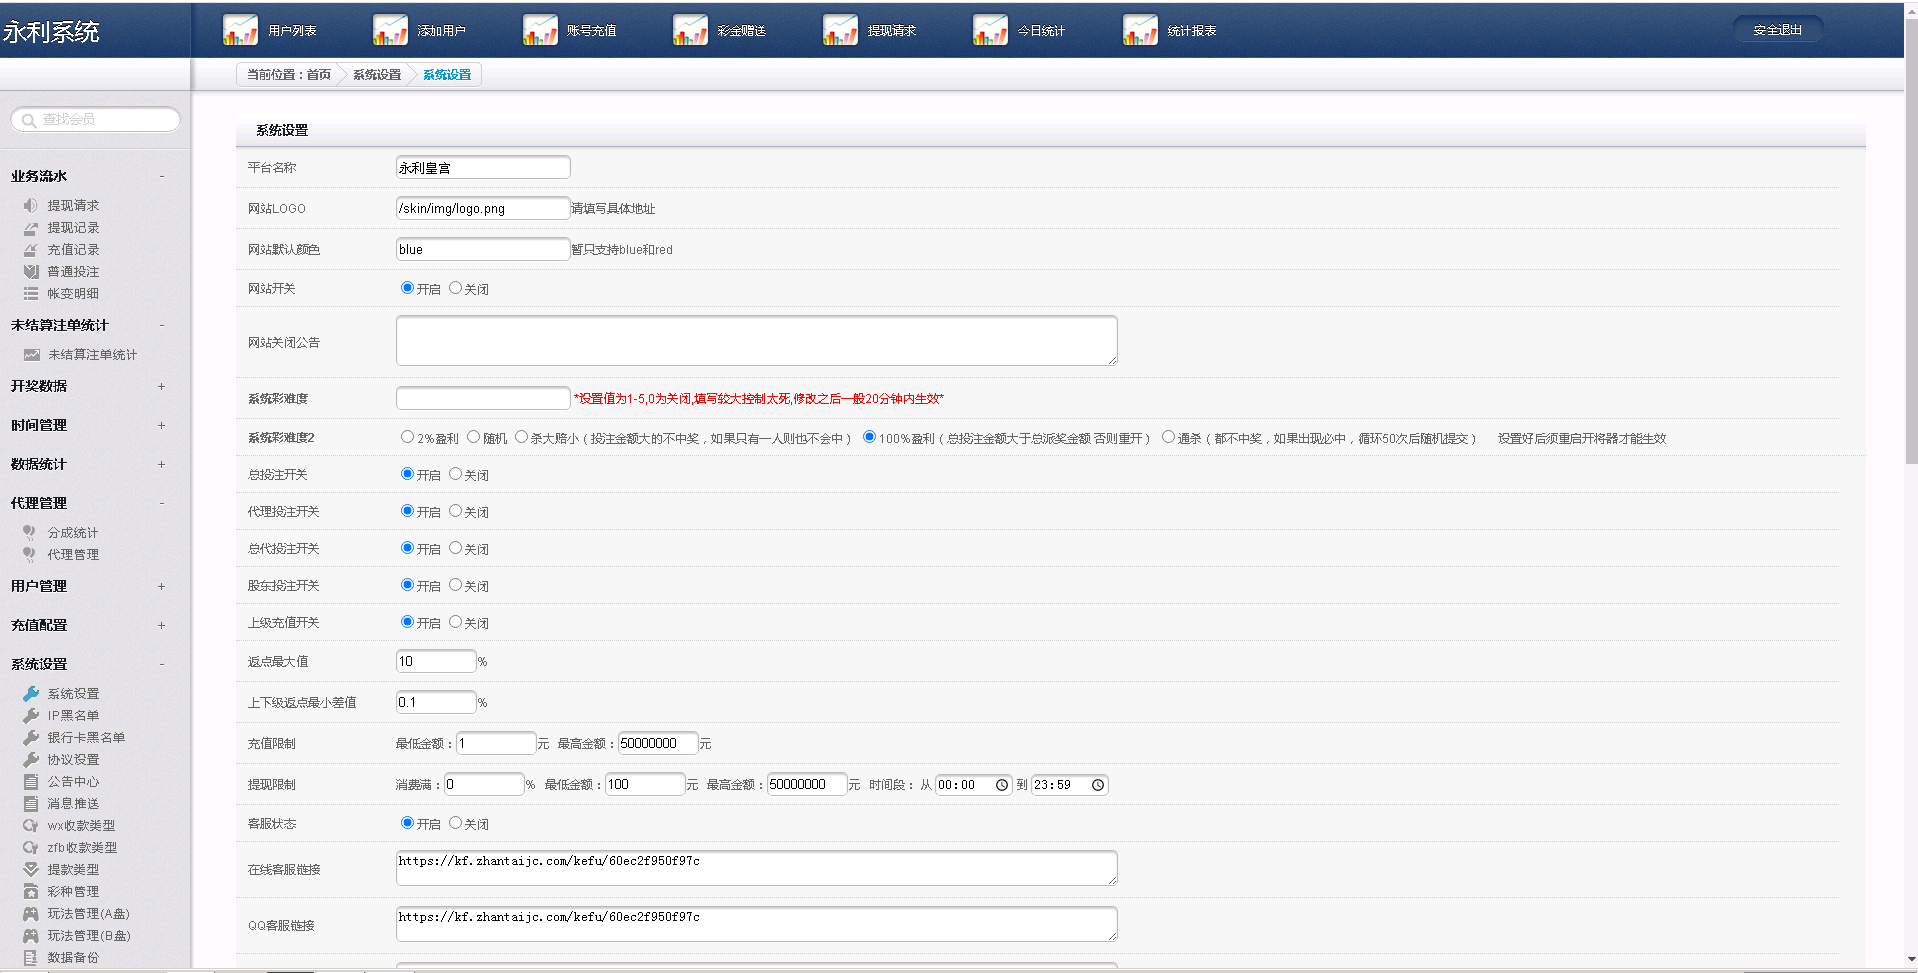Click the search magnifier icon in 查找会员 box
1918x973 pixels.
[x=29, y=120]
